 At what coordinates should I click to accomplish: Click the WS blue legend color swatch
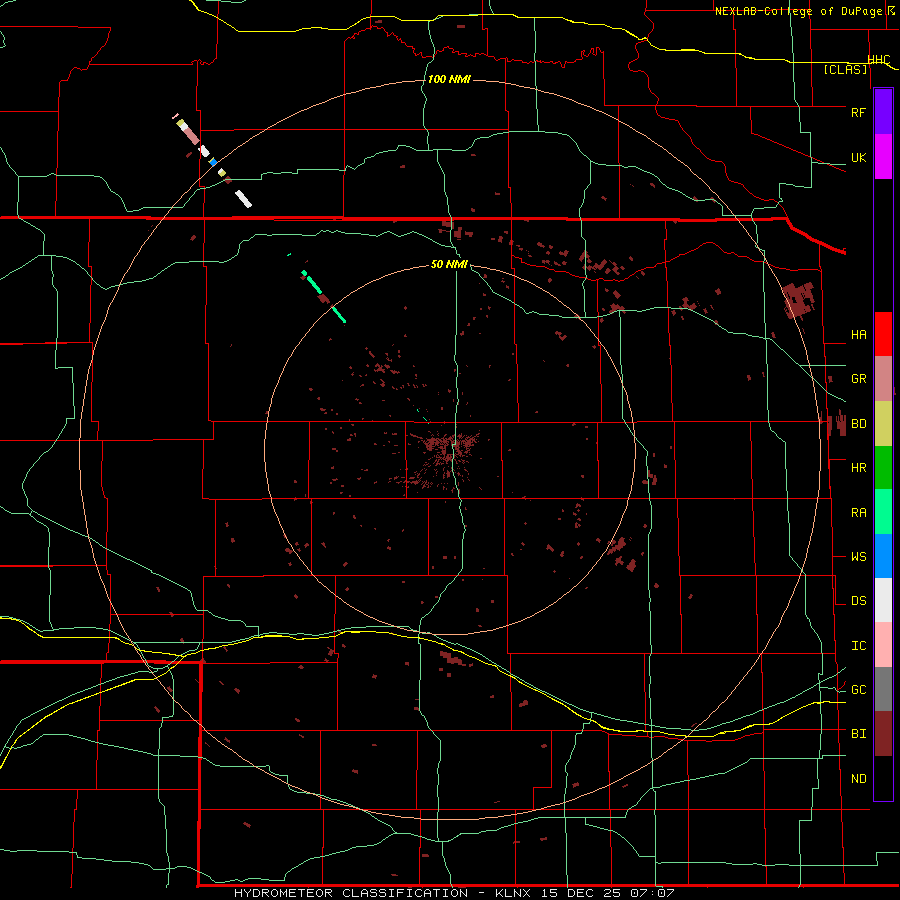point(883,556)
